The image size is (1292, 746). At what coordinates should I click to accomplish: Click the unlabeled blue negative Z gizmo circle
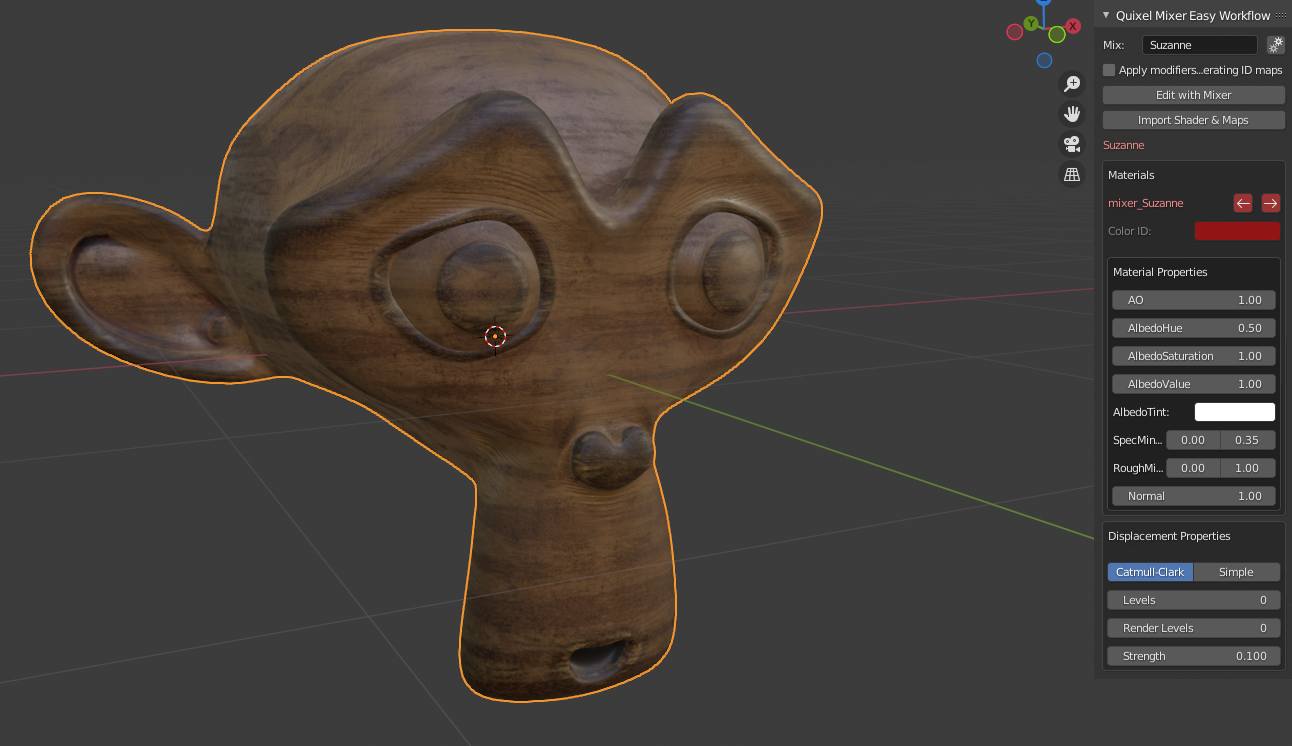[1044, 60]
